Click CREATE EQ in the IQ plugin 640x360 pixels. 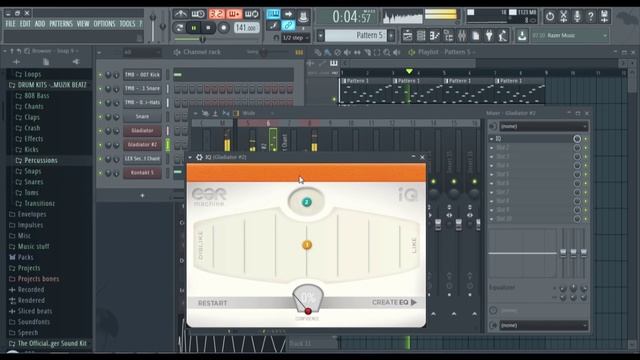click(x=394, y=302)
